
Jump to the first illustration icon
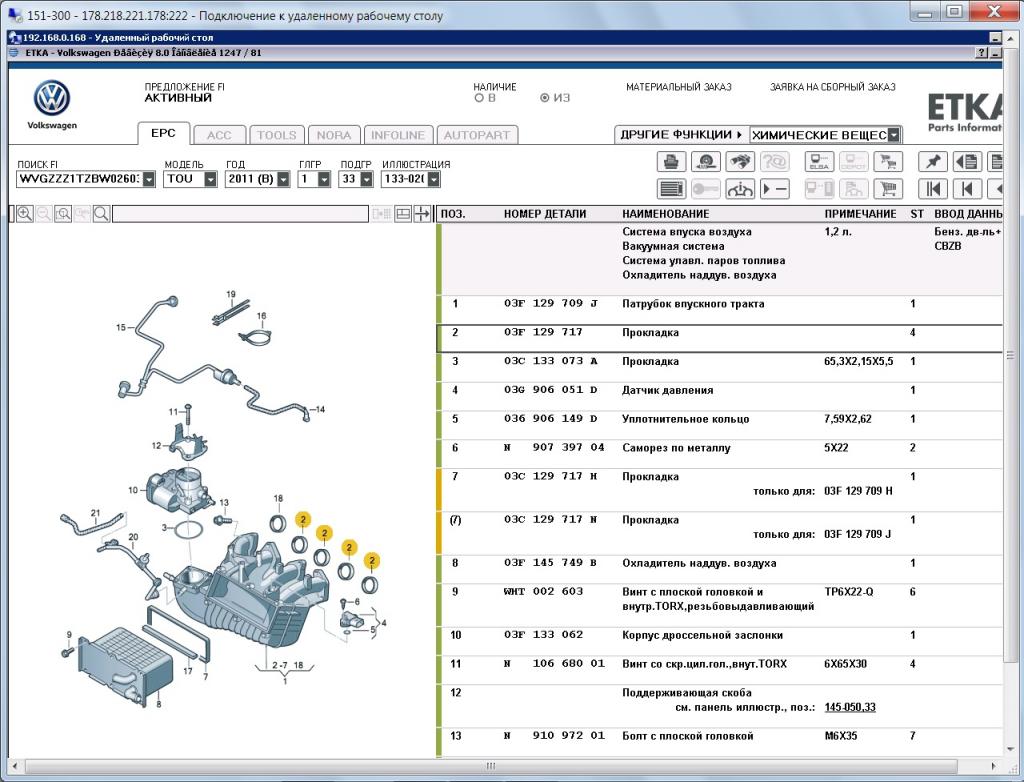pos(933,189)
